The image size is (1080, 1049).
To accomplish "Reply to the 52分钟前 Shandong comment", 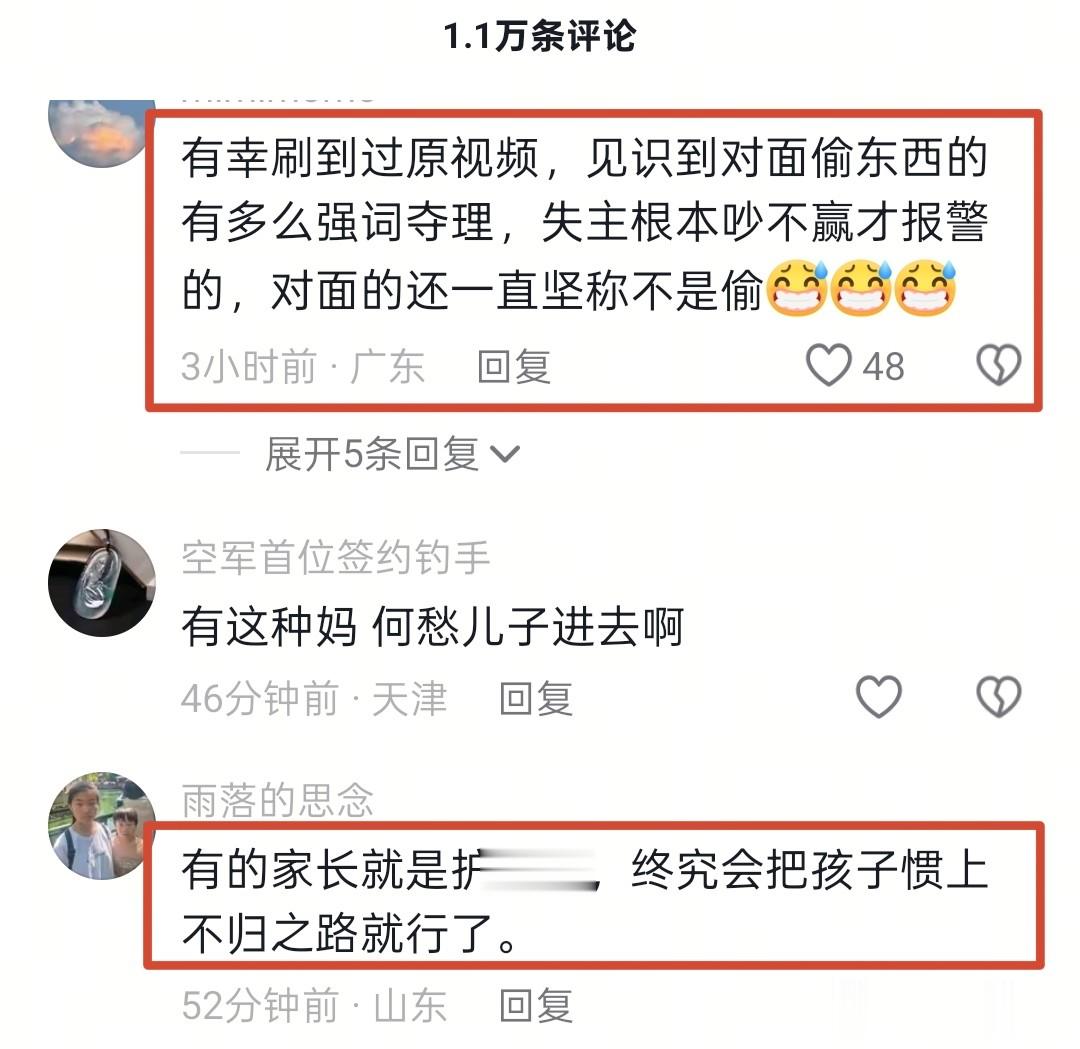I will pyautogui.click(x=535, y=1005).
